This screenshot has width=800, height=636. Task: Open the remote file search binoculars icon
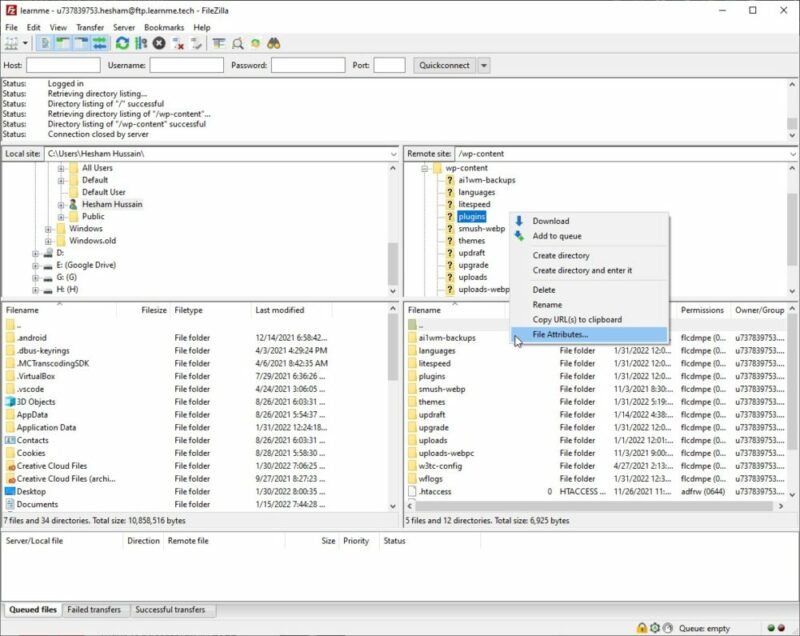273,43
